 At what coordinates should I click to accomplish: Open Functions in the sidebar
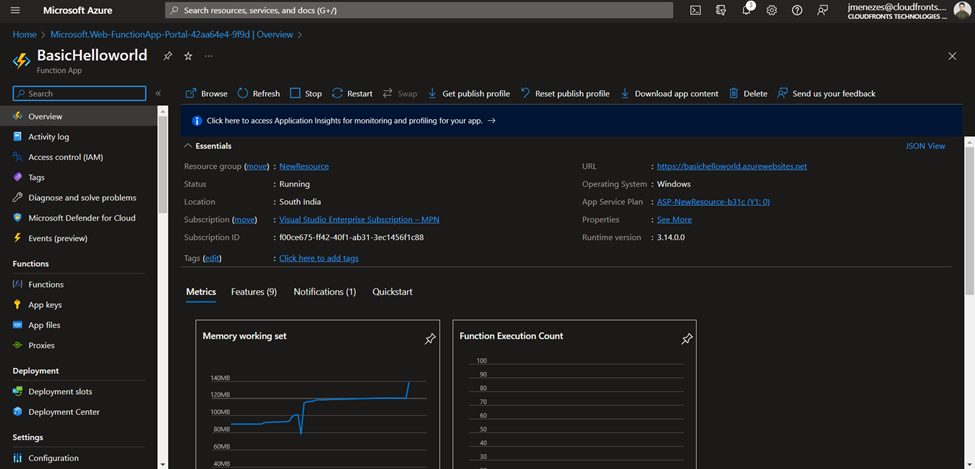(x=78, y=284)
